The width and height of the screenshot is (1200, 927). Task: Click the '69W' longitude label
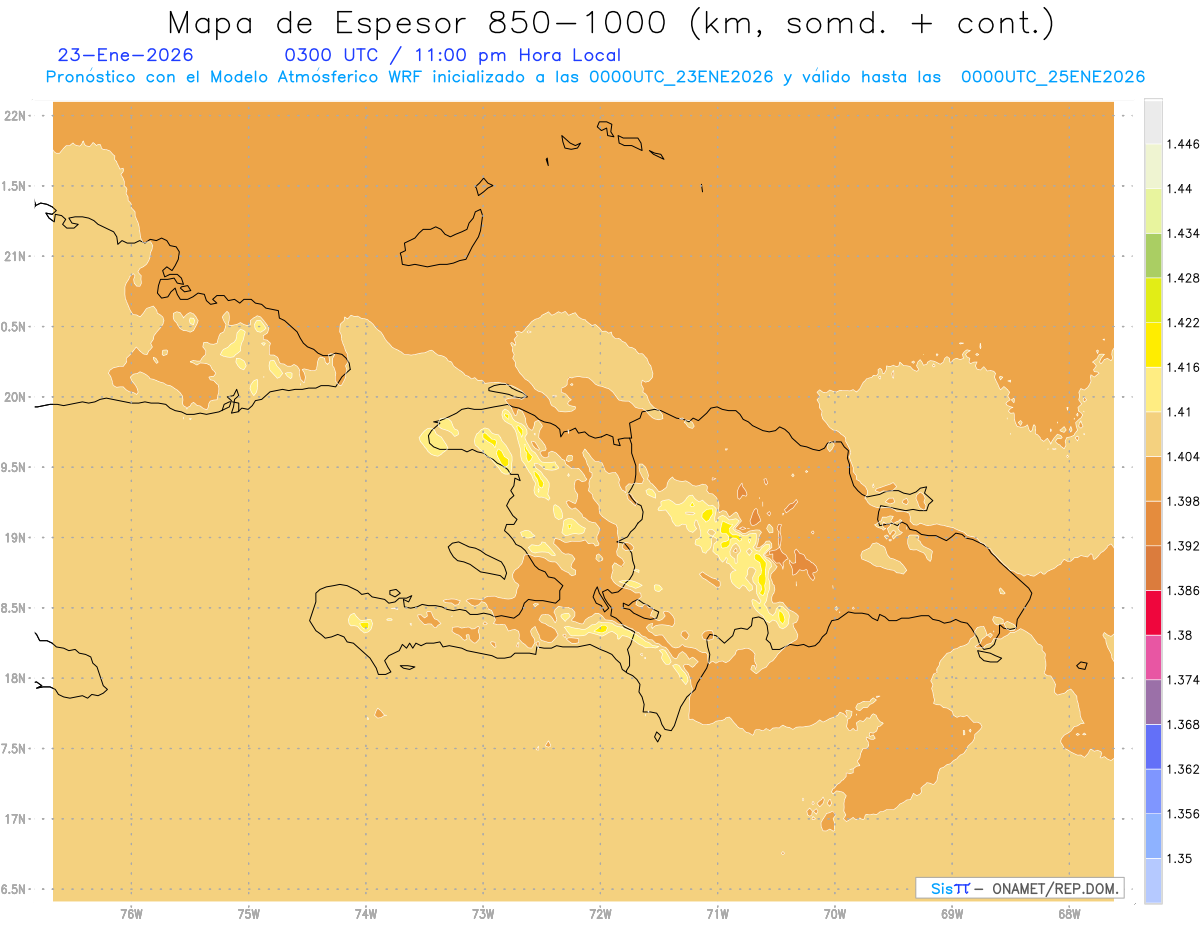point(952,914)
